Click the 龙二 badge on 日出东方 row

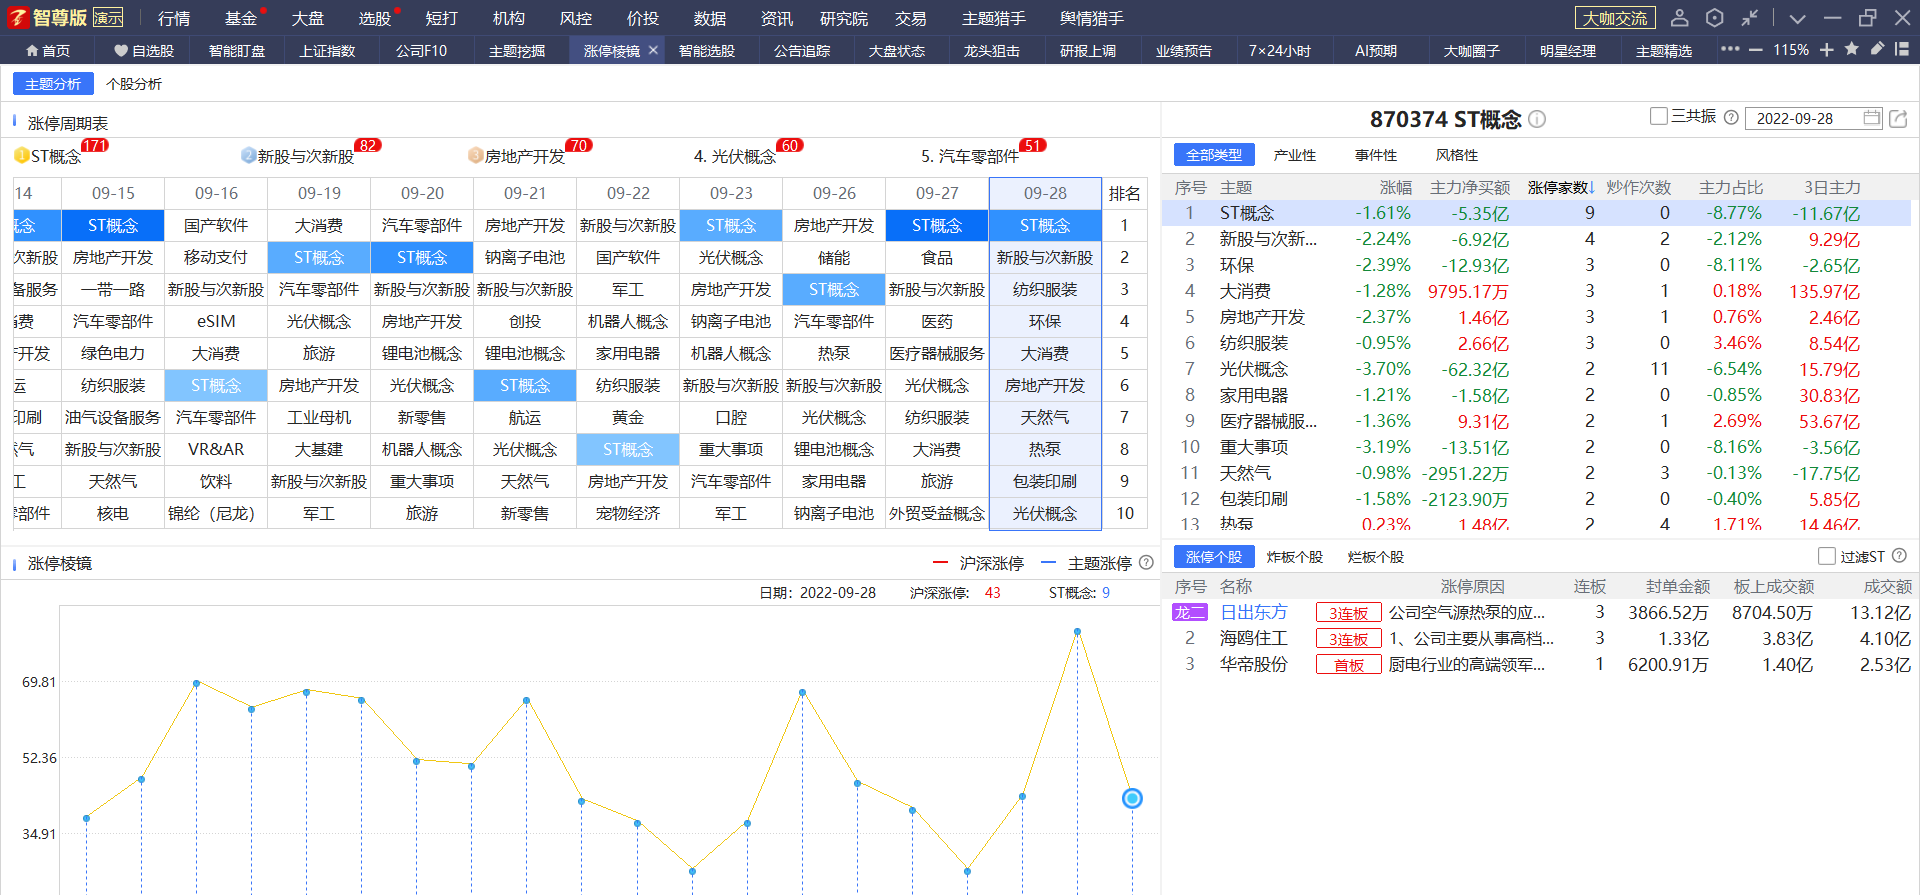[x=1190, y=613]
